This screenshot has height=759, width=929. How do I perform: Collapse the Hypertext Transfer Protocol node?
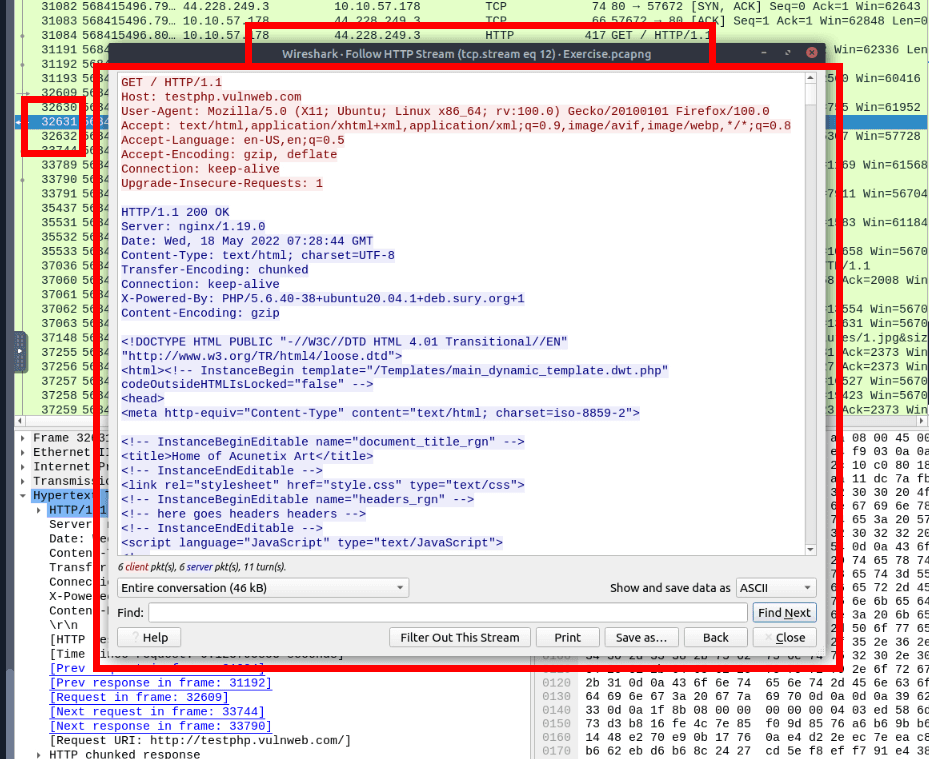click(x=23, y=495)
